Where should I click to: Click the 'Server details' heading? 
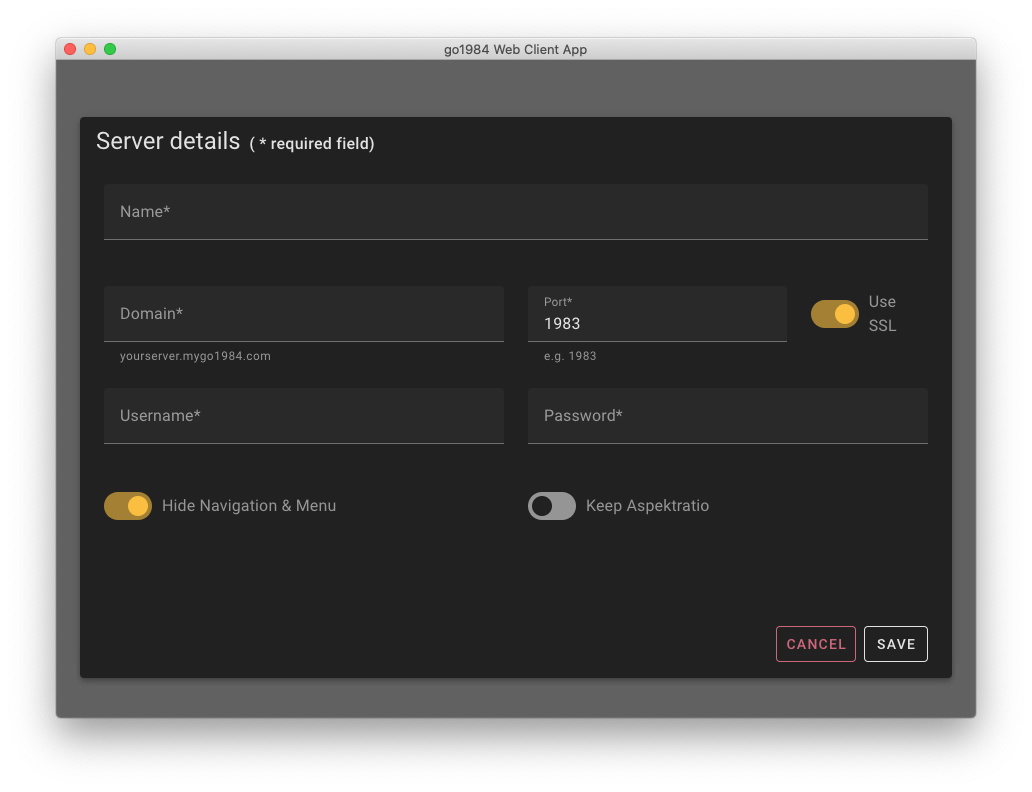click(x=168, y=142)
